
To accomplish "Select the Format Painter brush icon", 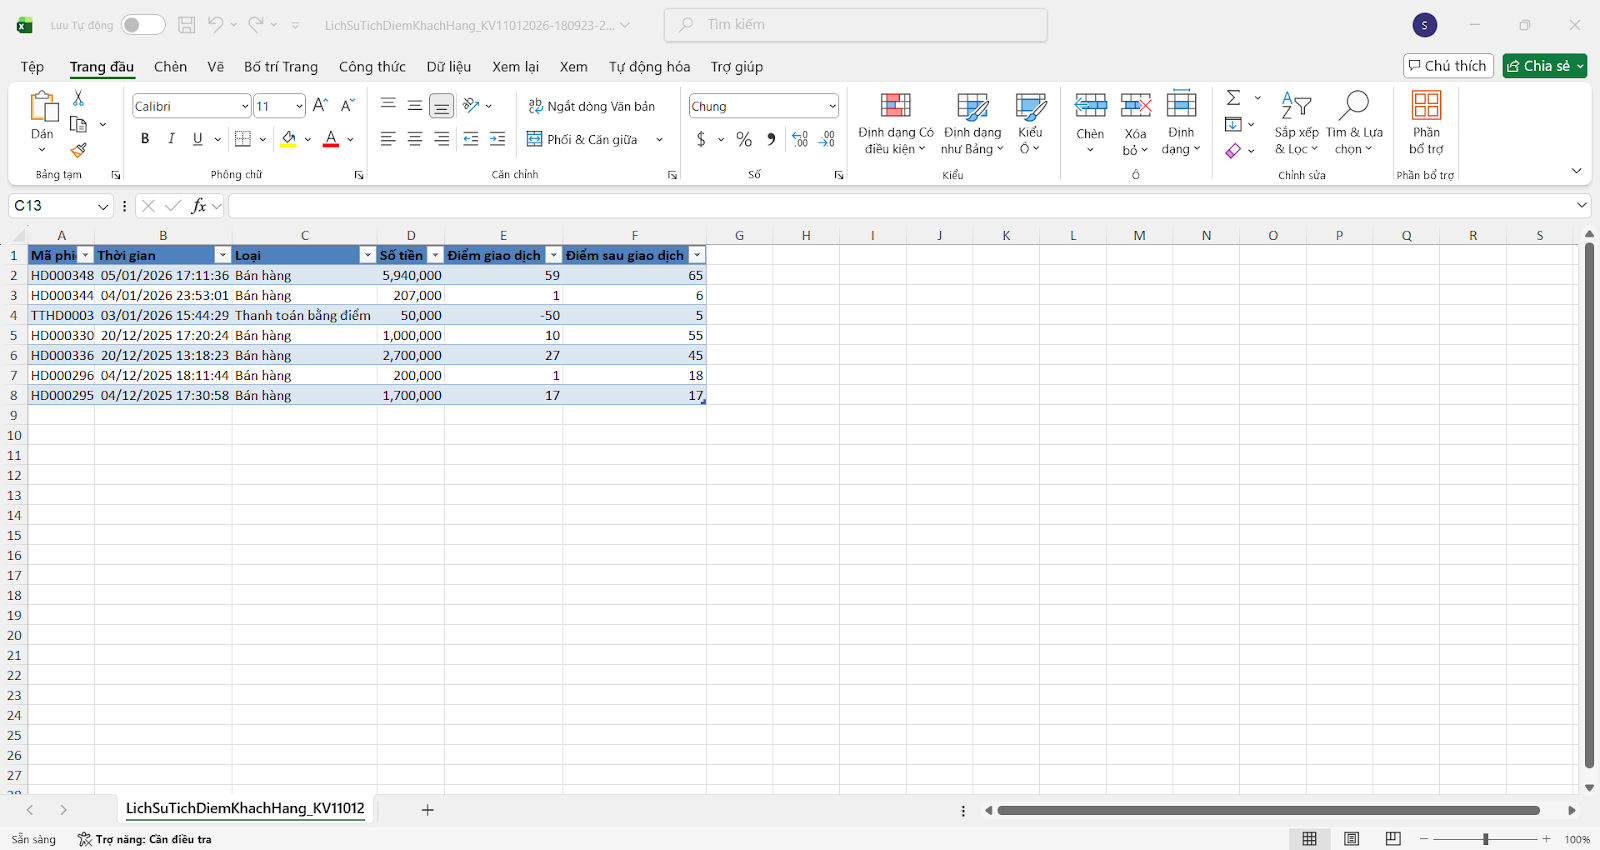I will [78, 150].
